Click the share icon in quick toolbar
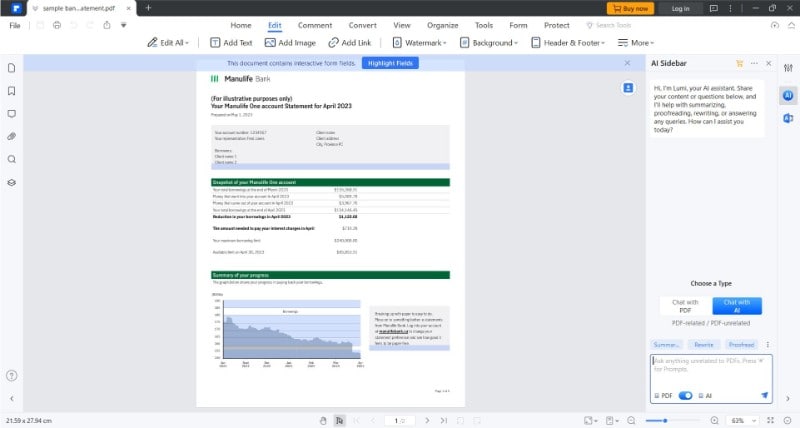This screenshot has width=800, height=428. click(107, 25)
